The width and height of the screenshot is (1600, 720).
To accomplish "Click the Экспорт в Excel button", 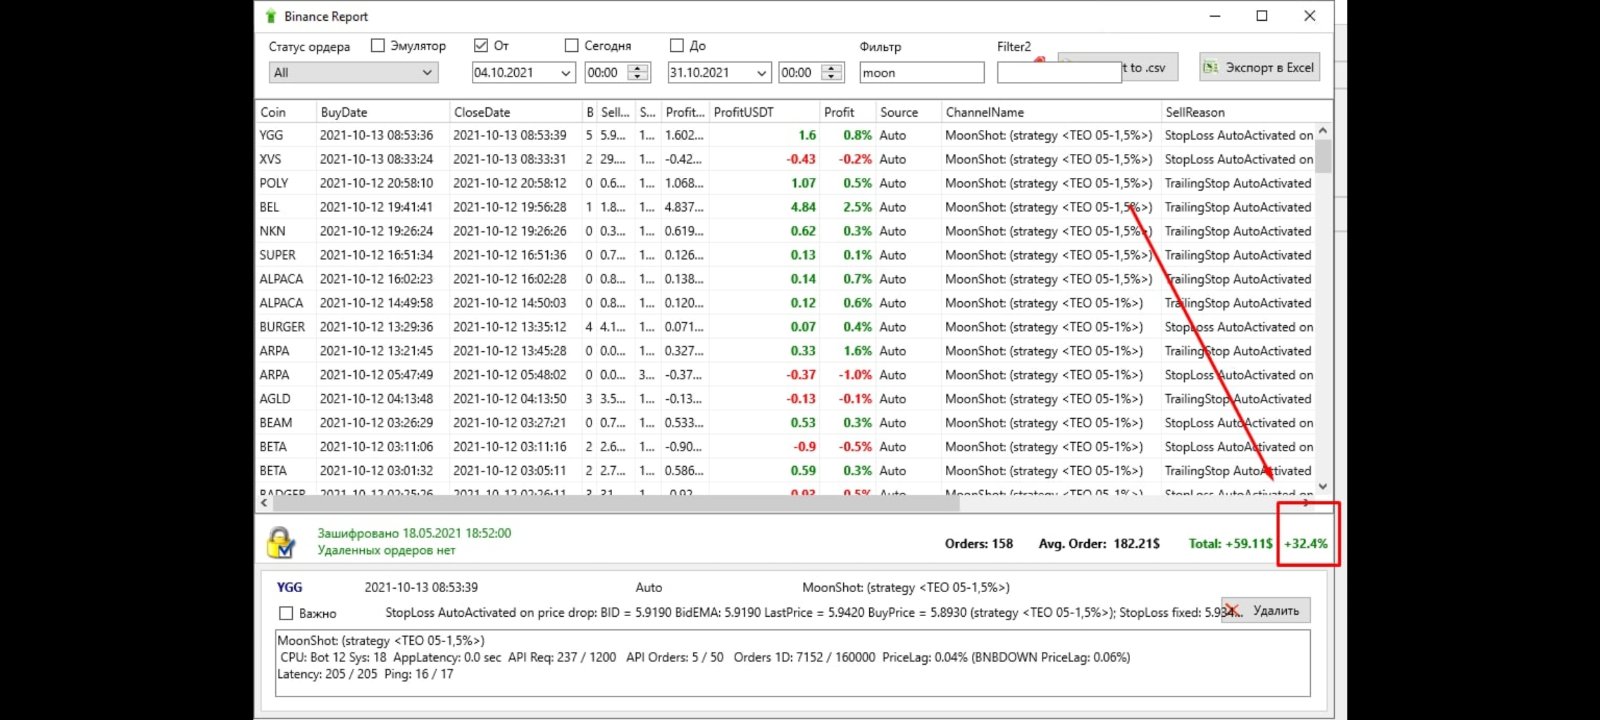I will (x=1260, y=67).
